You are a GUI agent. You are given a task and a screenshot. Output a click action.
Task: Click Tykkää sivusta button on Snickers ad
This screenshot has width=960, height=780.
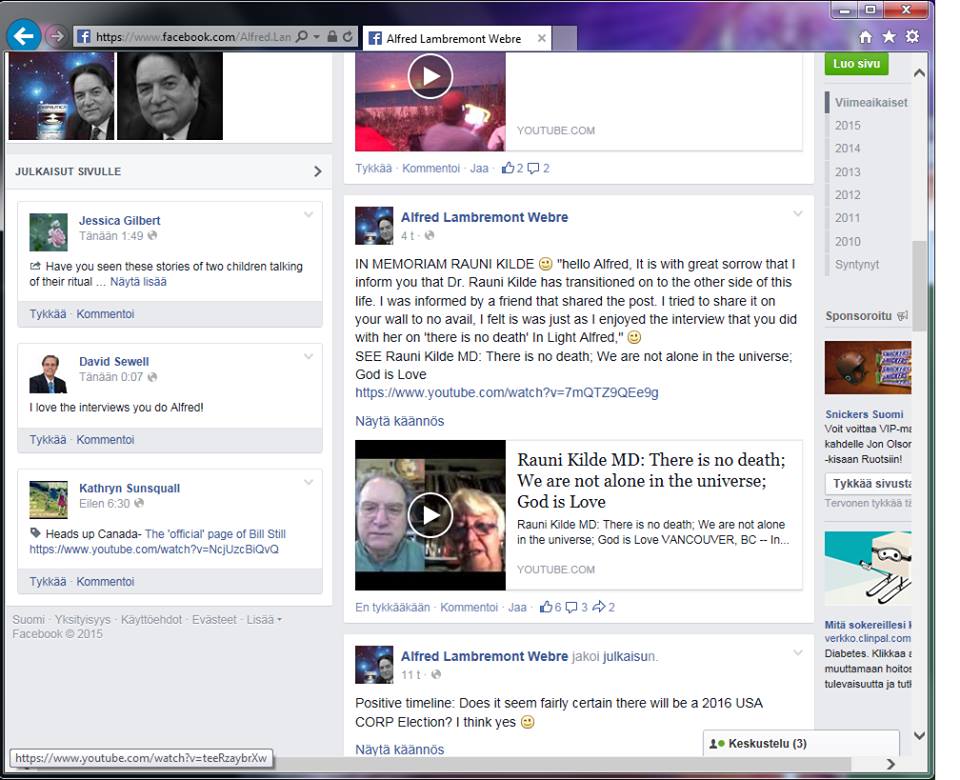click(868, 484)
